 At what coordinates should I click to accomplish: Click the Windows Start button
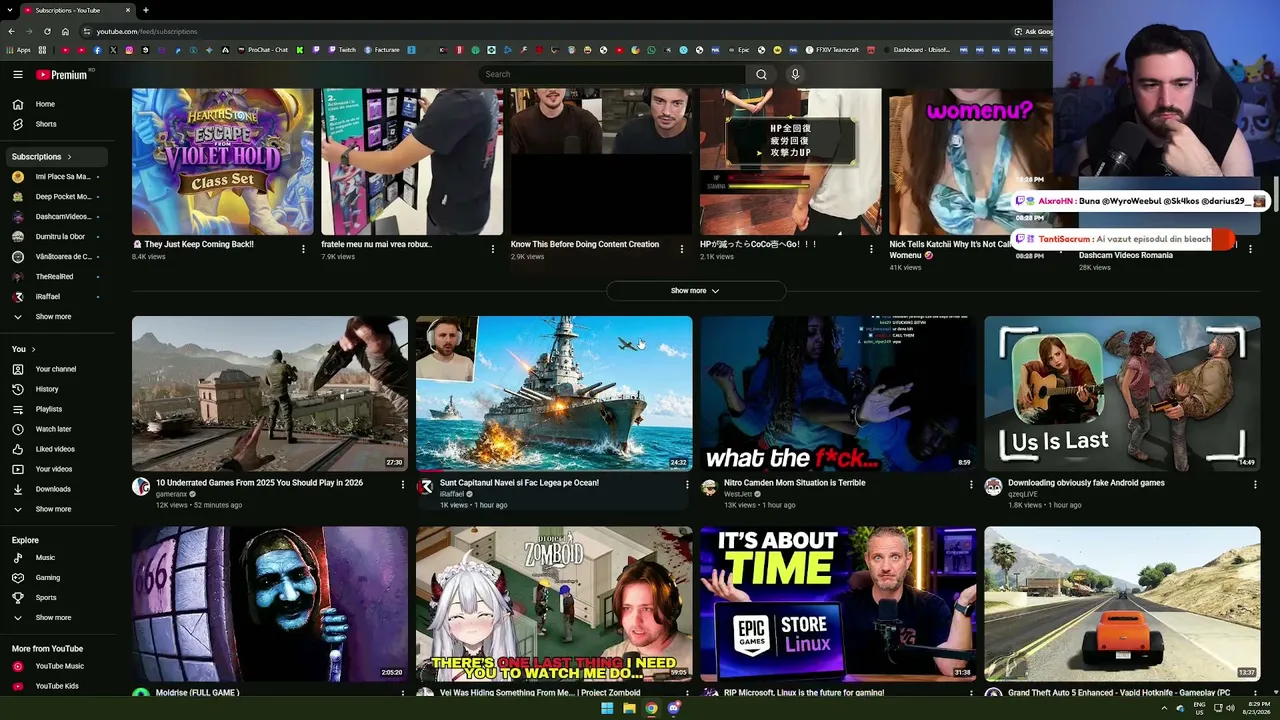pyautogui.click(x=607, y=708)
